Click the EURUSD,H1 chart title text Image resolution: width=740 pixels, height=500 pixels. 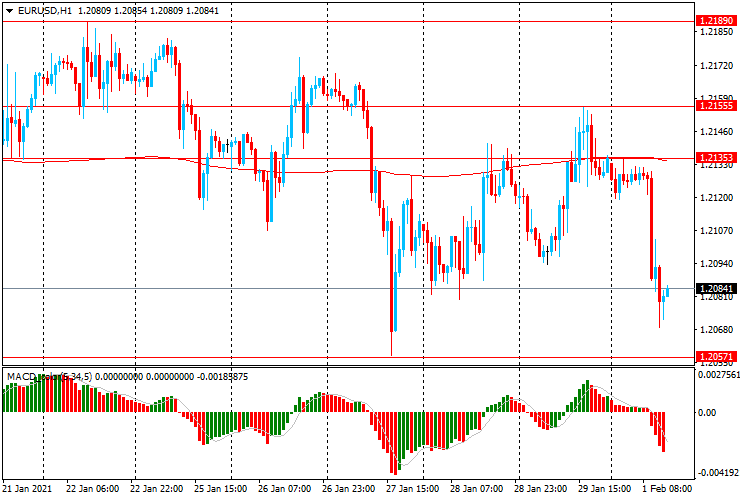click(x=45, y=10)
